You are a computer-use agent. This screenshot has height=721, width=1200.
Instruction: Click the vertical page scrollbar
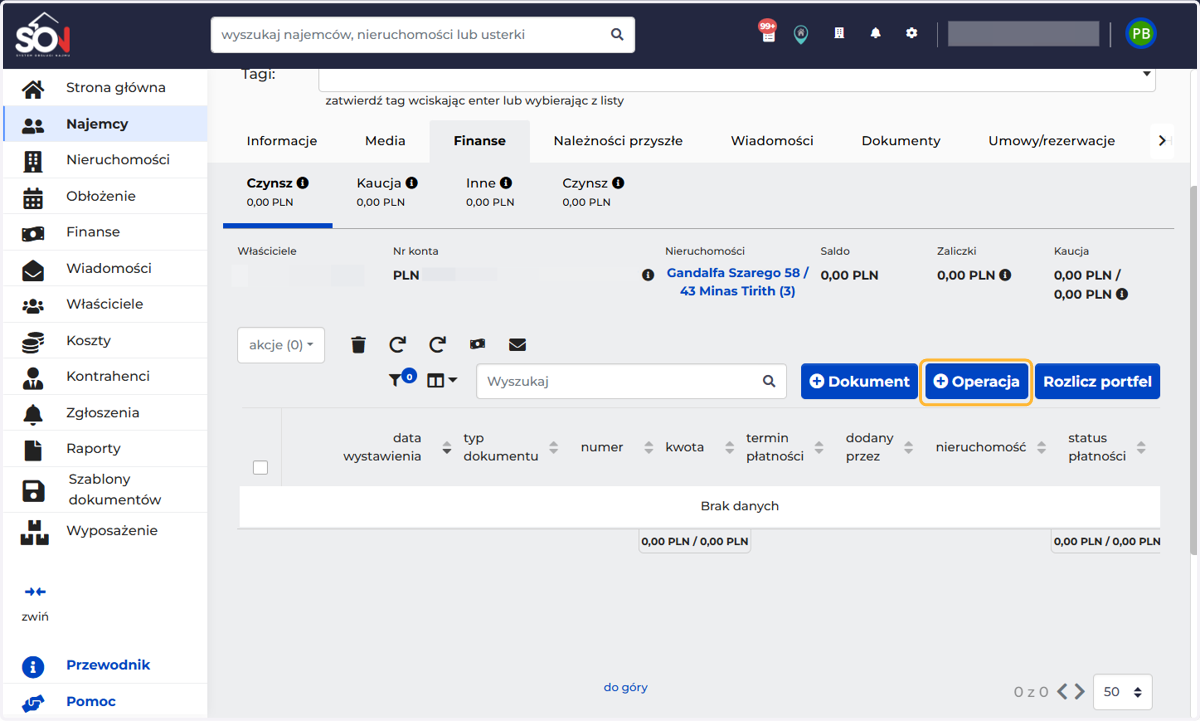click(x=1192, y=370)
